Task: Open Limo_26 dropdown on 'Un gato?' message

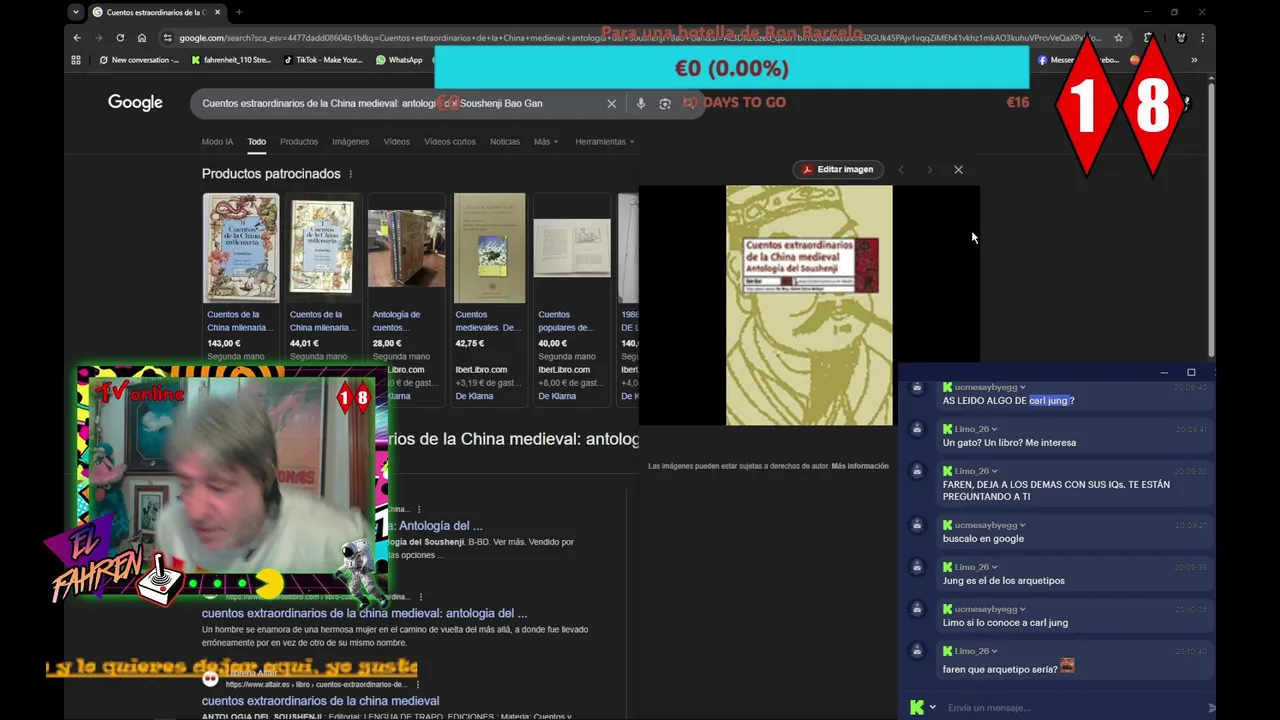Action: (x=994, y=429)
